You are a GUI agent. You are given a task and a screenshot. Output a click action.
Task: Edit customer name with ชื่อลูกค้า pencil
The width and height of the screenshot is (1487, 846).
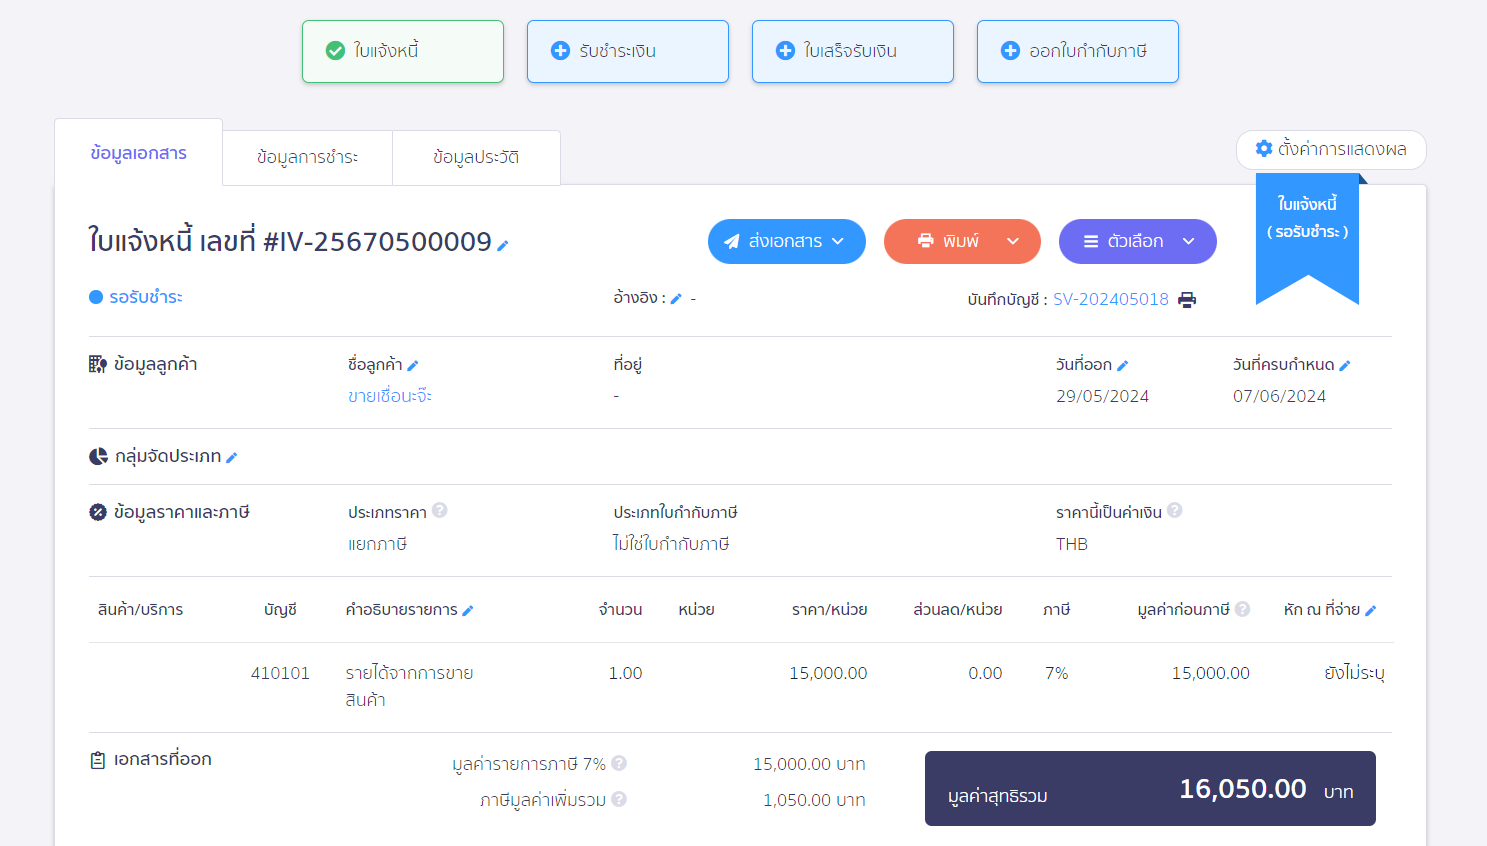click(x=413, y=366)
